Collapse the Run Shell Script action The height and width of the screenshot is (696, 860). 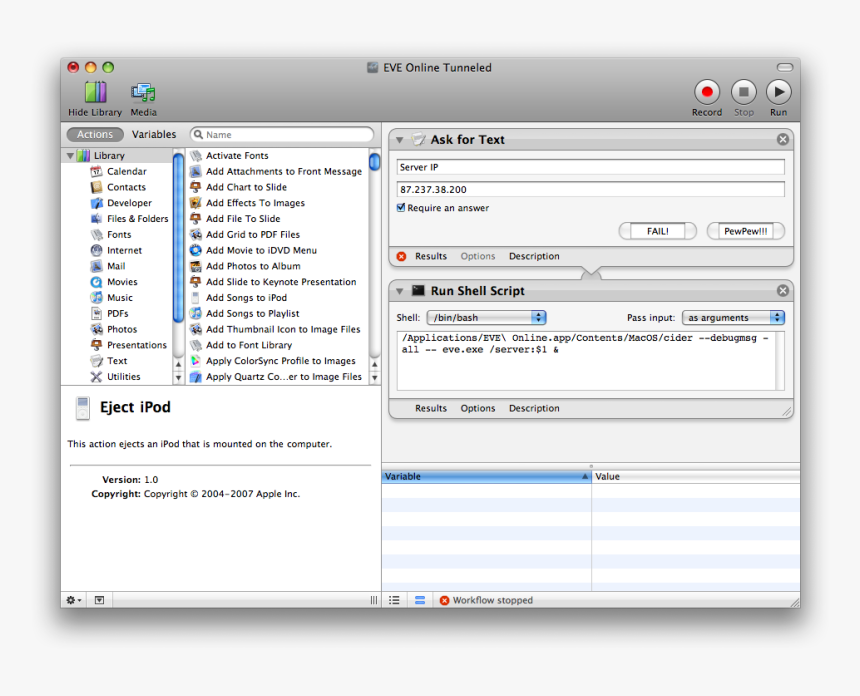400,291
